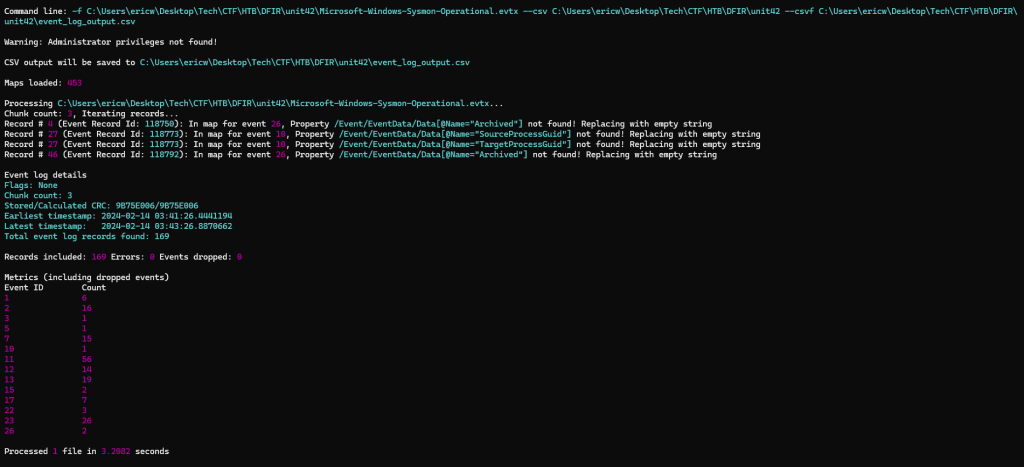Click the Flags: None line
Screen dimensions: 1024x467
pyautogui.click(x=30, y=185)
